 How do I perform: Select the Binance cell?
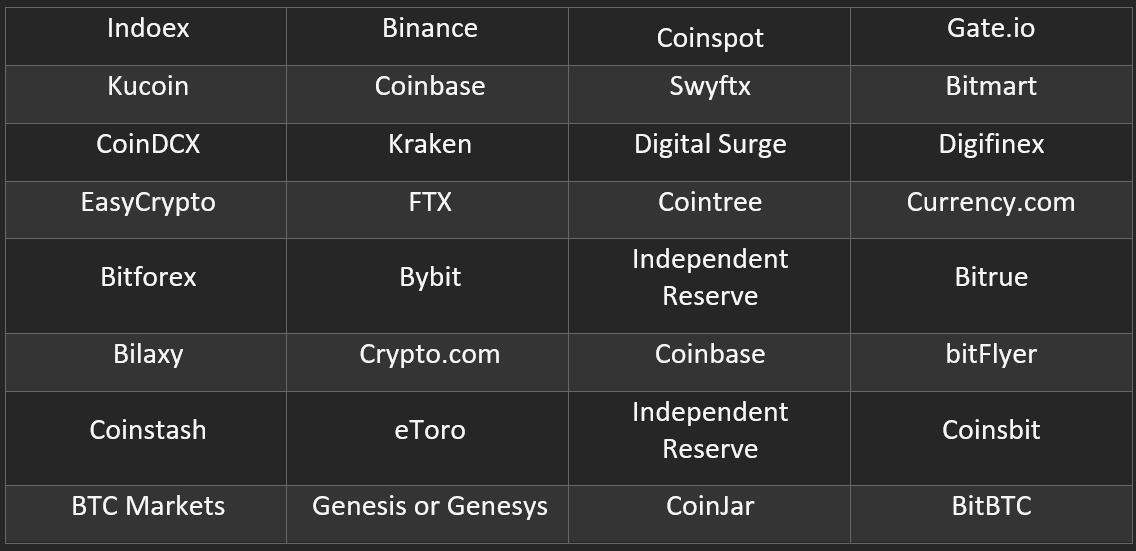(x=427, y=36)
